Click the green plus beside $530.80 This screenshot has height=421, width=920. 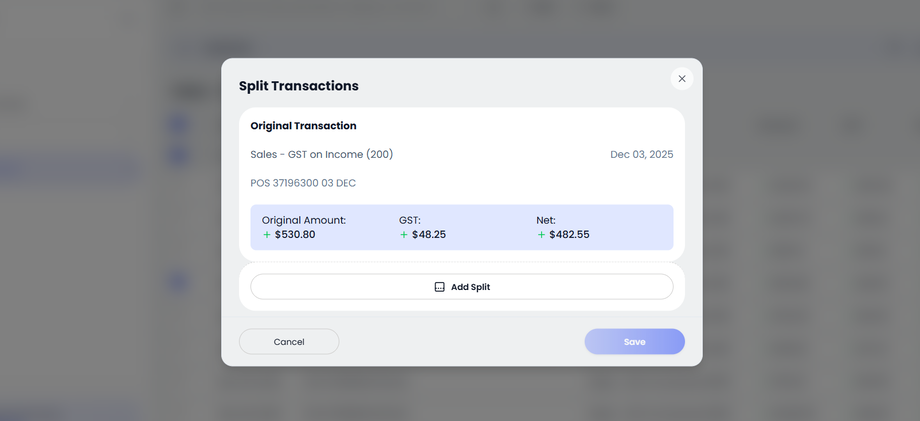(x=267, y=235)
